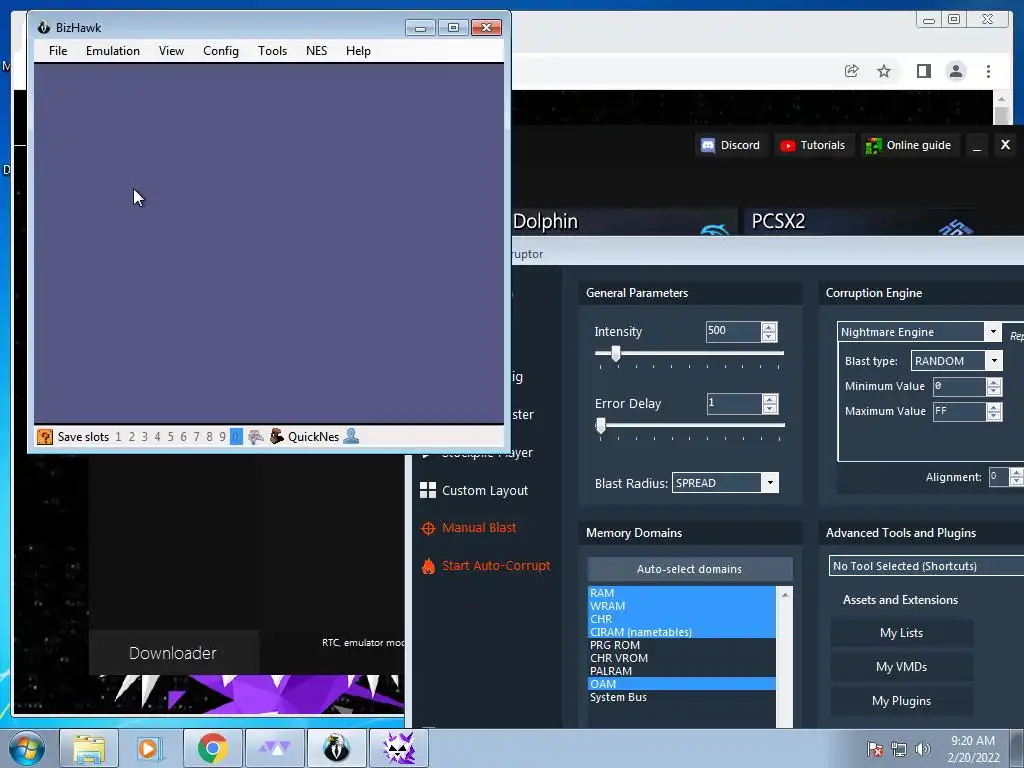Viewport: 1024px width, 768px height.
Task: Open the Emulation menu
Action: 112,51
